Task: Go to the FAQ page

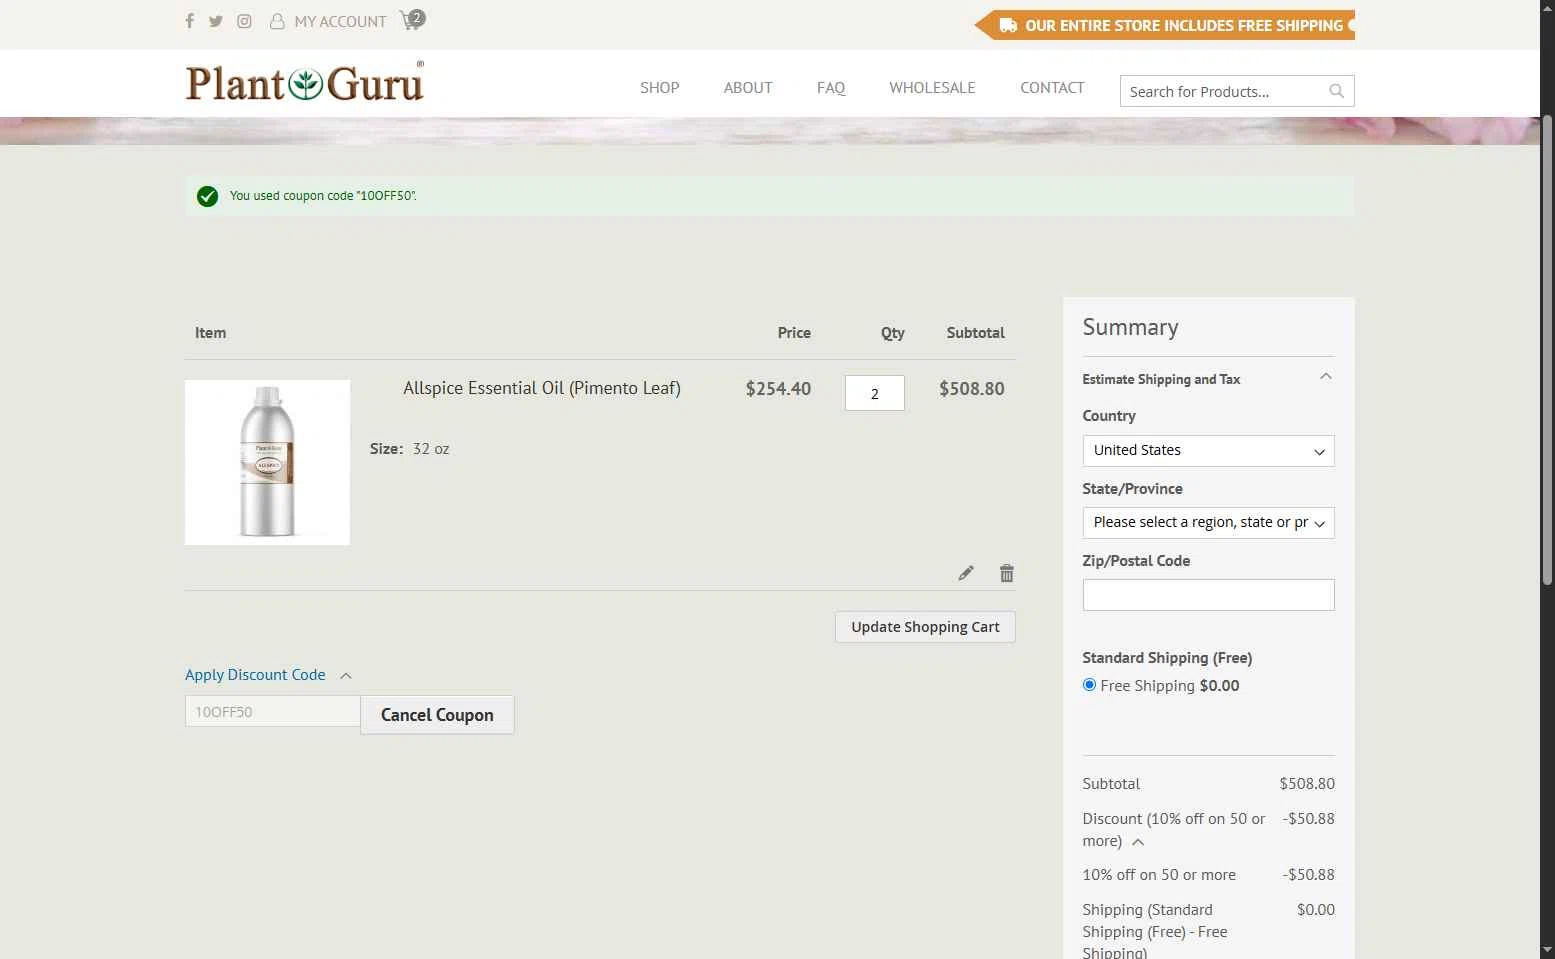Action: click(831, 88)
